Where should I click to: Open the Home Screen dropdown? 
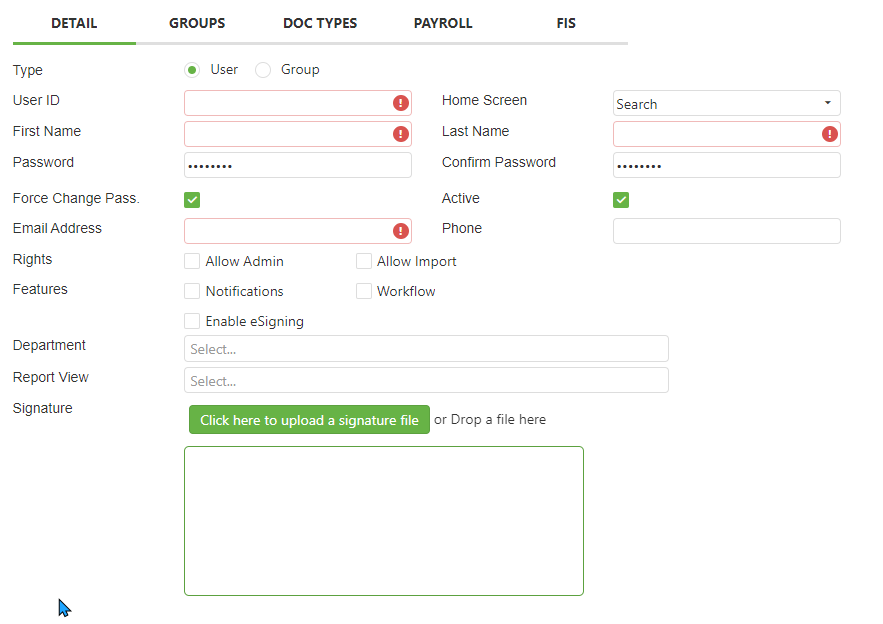(726, 104)
